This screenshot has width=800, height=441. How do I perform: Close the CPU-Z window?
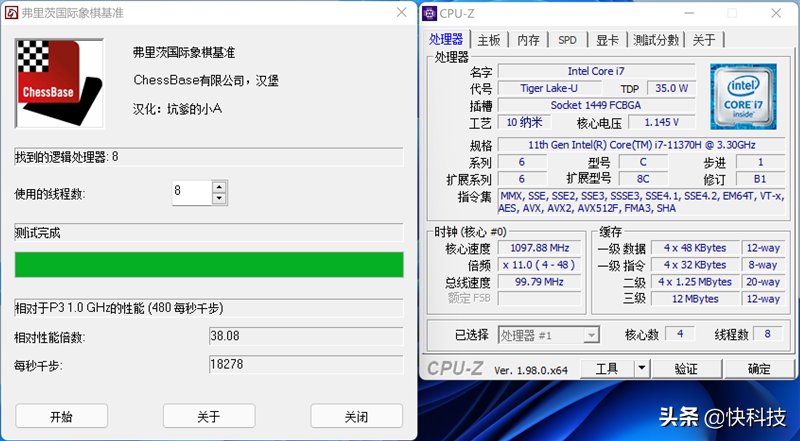pyautogui.click(x=776, y=13)
